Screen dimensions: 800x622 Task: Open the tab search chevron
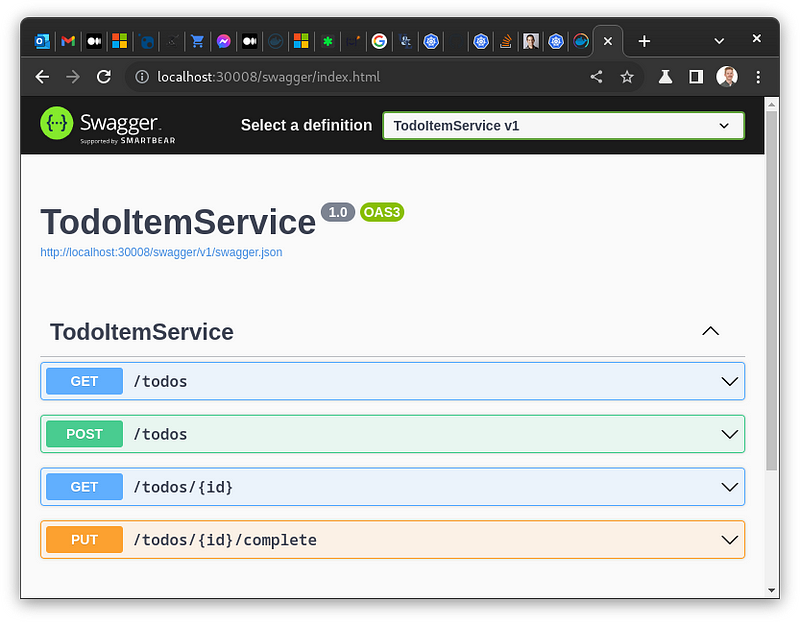tap(719, 41)
